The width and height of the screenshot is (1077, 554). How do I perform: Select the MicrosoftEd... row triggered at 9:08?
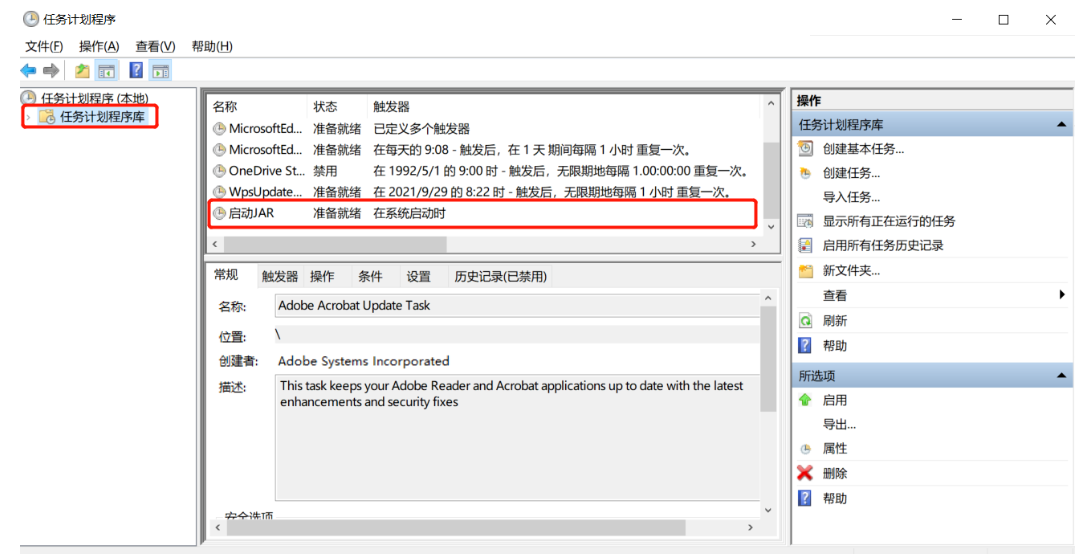pyautogui.click(x=484, y=150)
